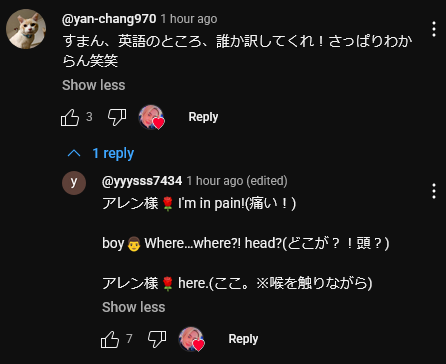The height and width of the screenshot is (364, 446).
Task: Click the creator heart badge under the top comment
Action: pos(152,117)
